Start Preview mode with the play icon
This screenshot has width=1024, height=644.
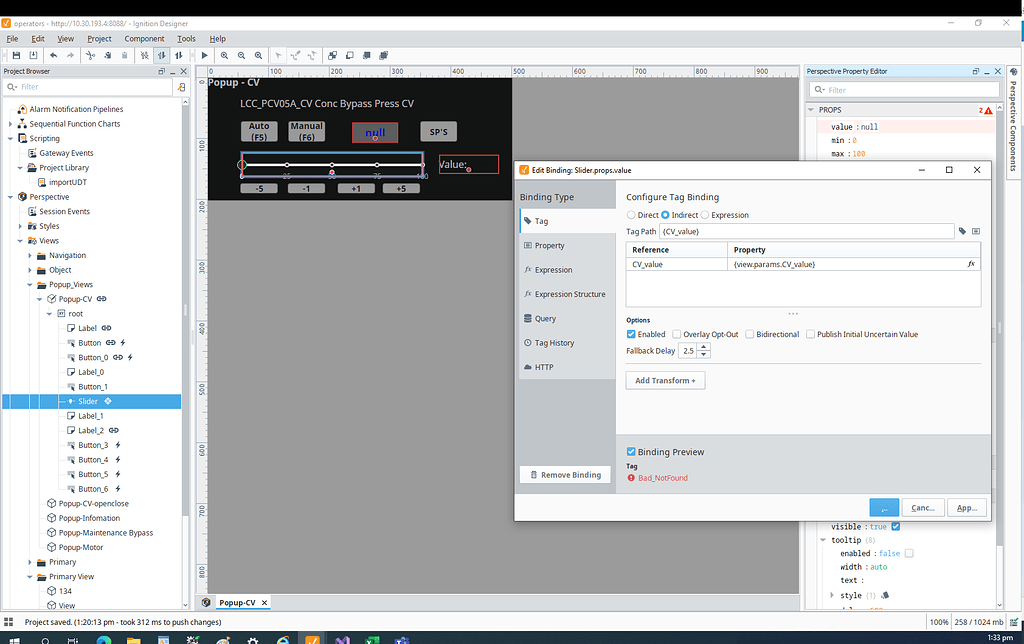[204, 56]
